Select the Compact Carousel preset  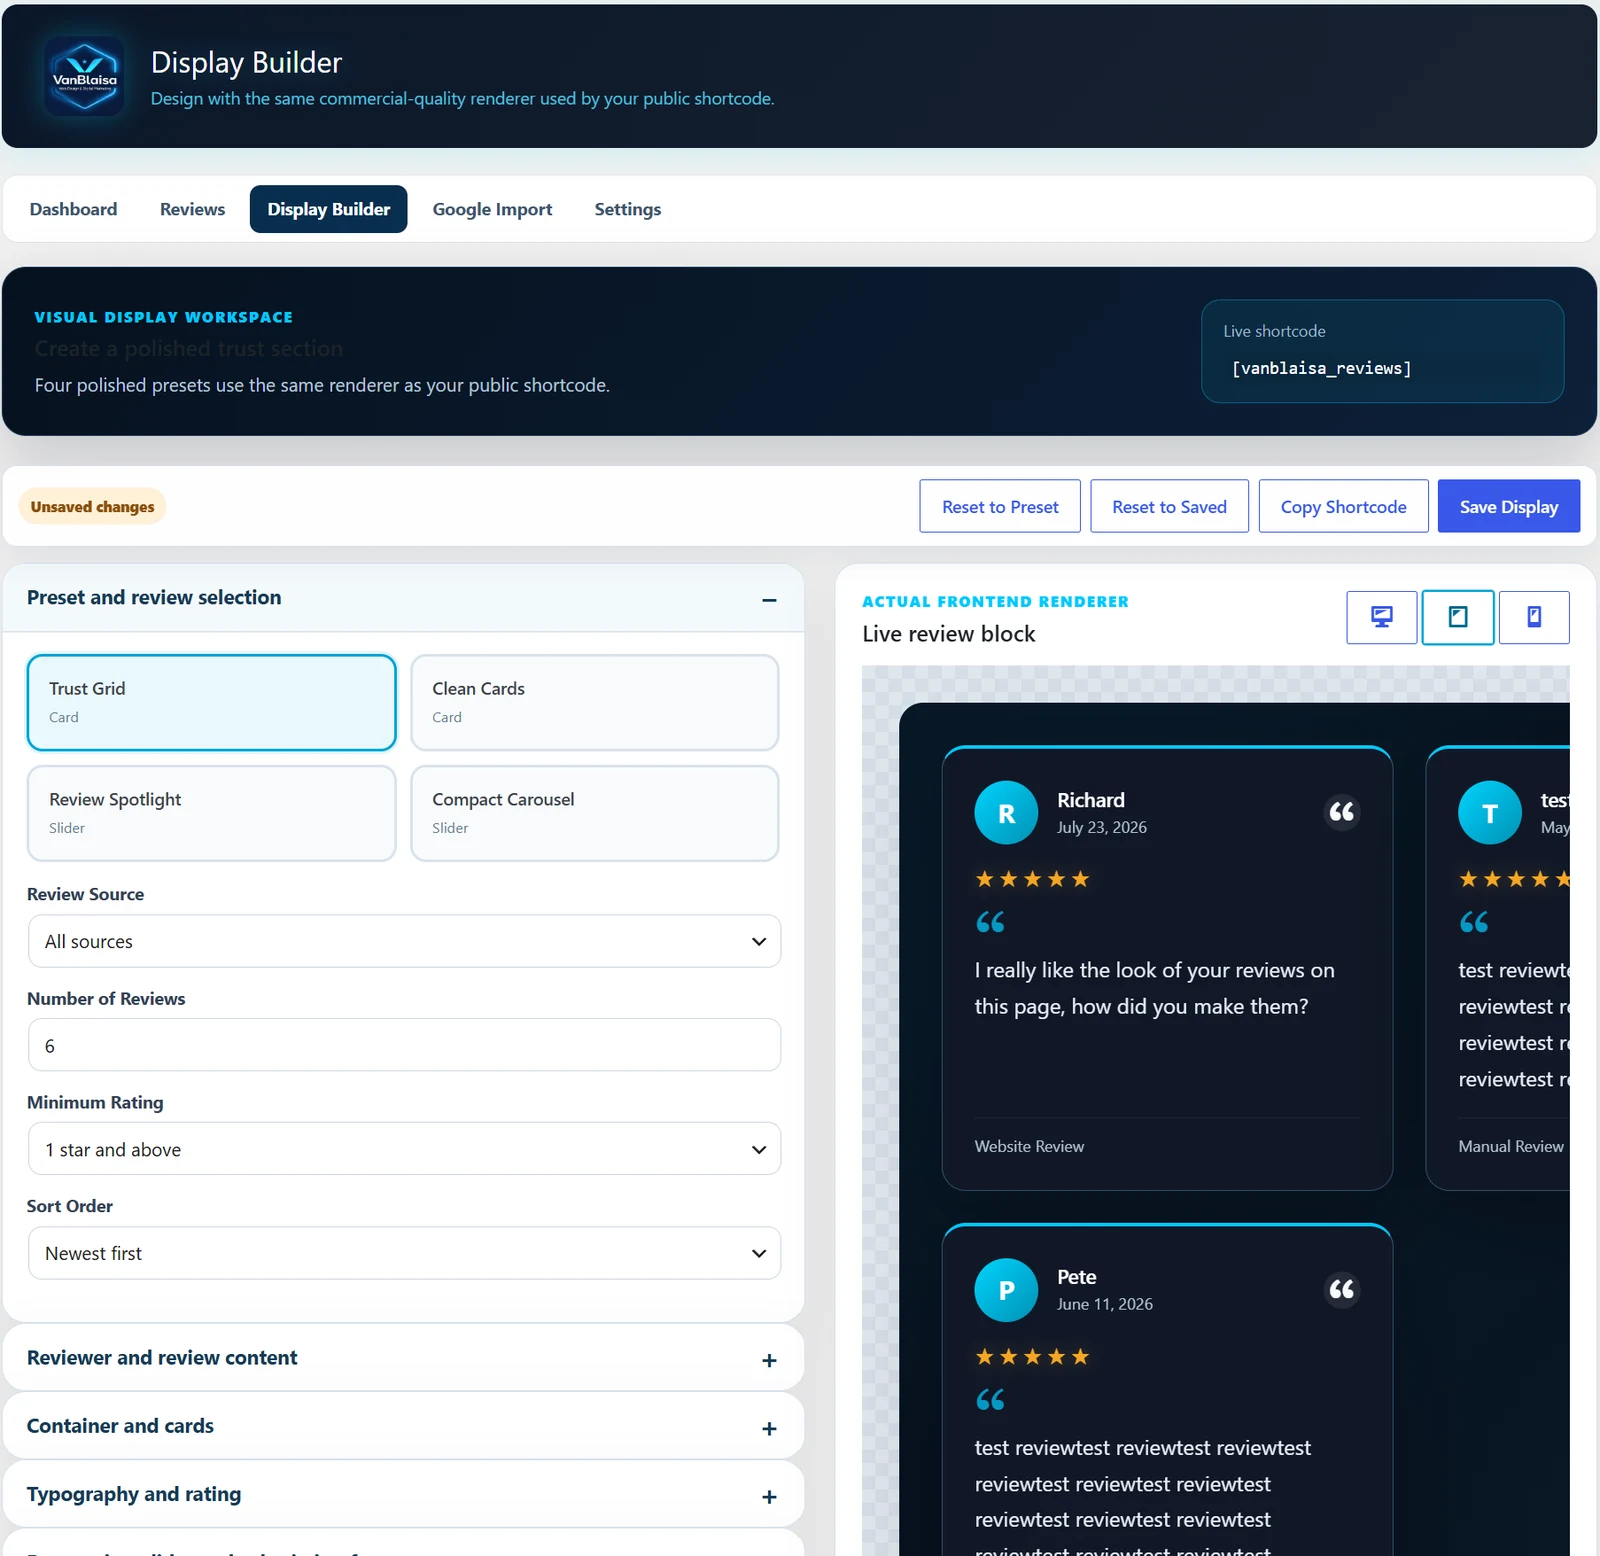tap(594, 813)
